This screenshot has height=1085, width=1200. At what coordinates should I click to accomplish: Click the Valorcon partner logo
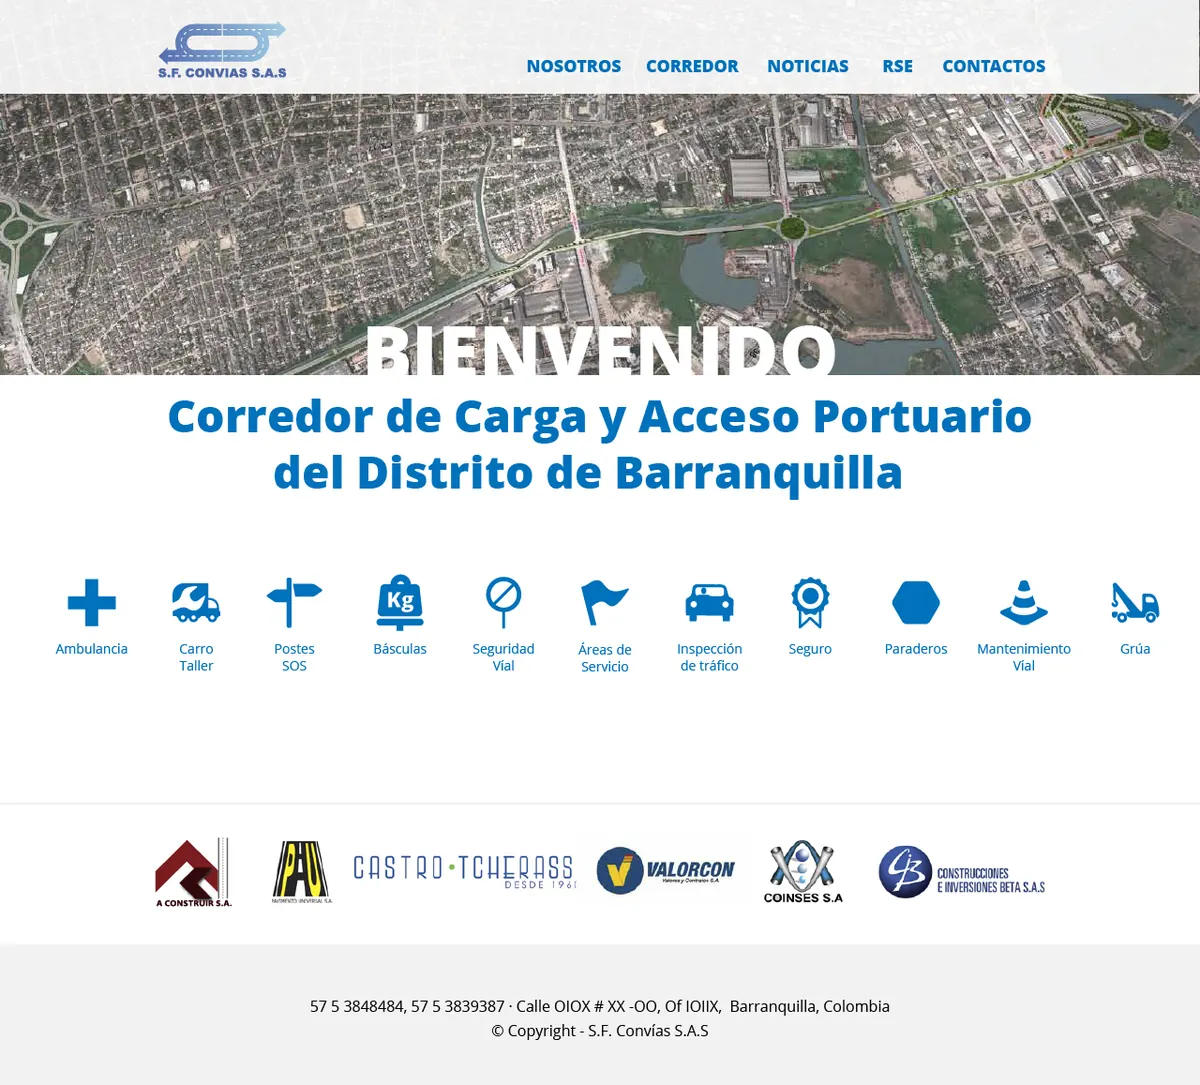[x=665, y=870]
